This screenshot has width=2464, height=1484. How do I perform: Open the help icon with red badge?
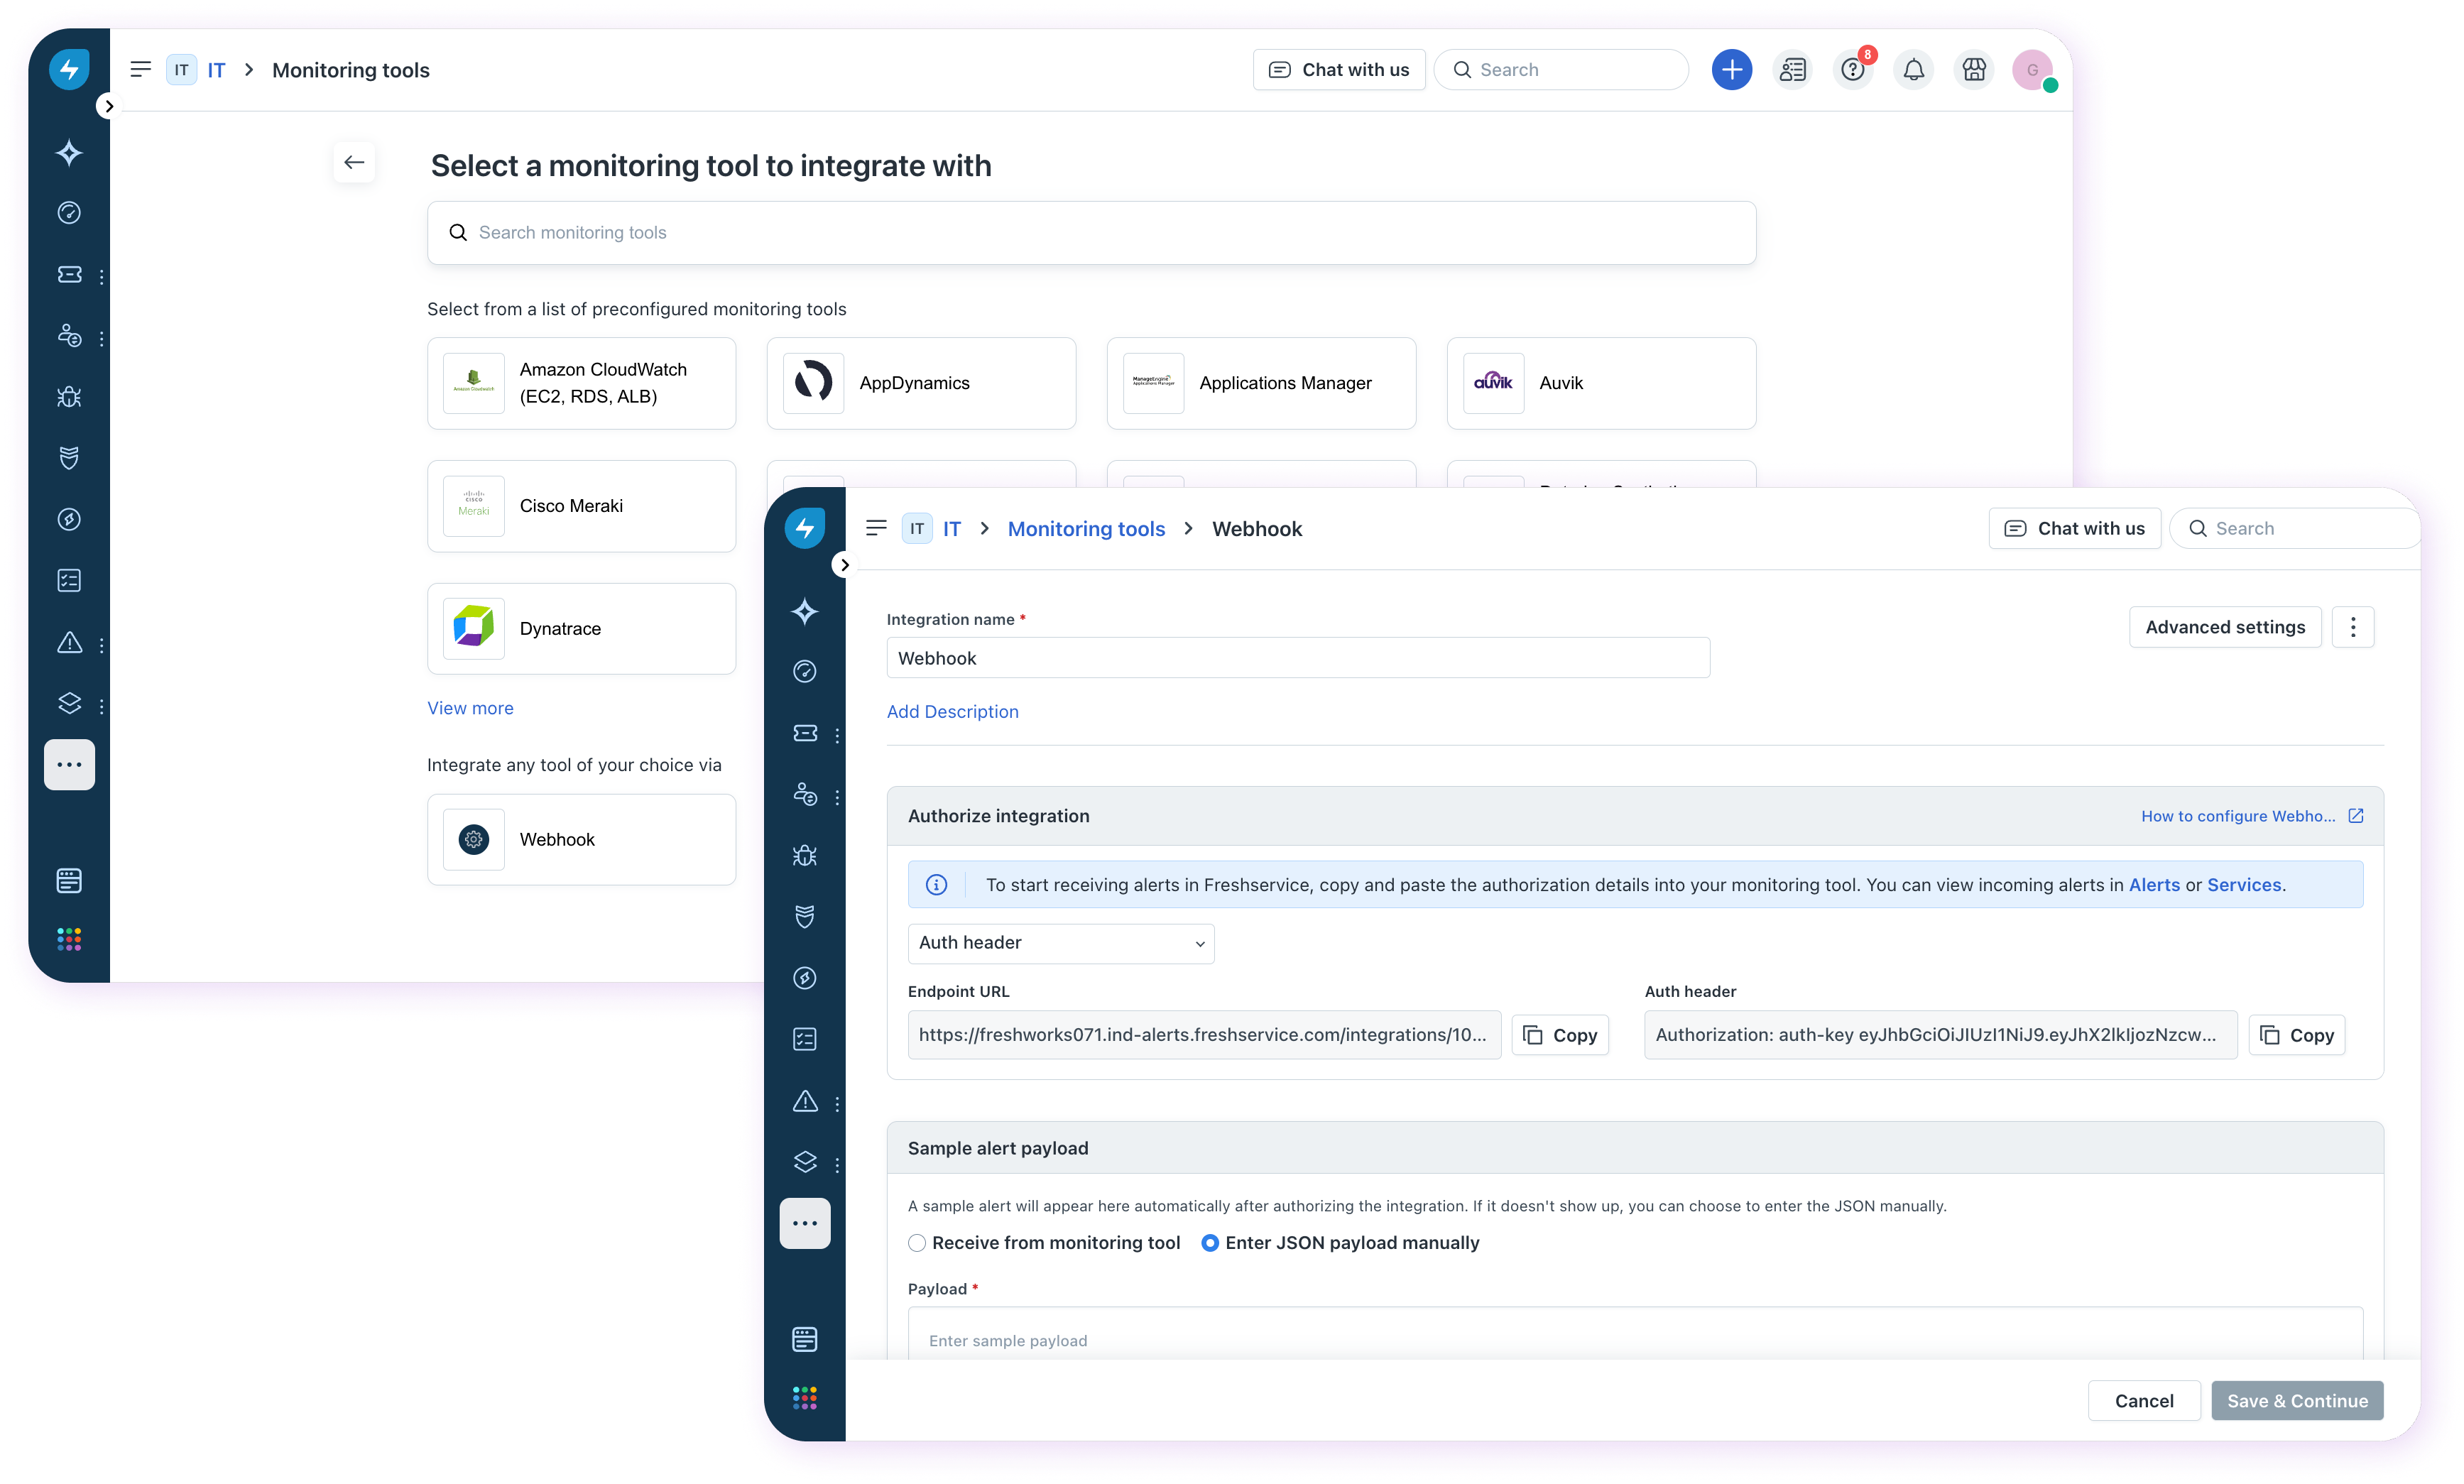point(1852,70)
